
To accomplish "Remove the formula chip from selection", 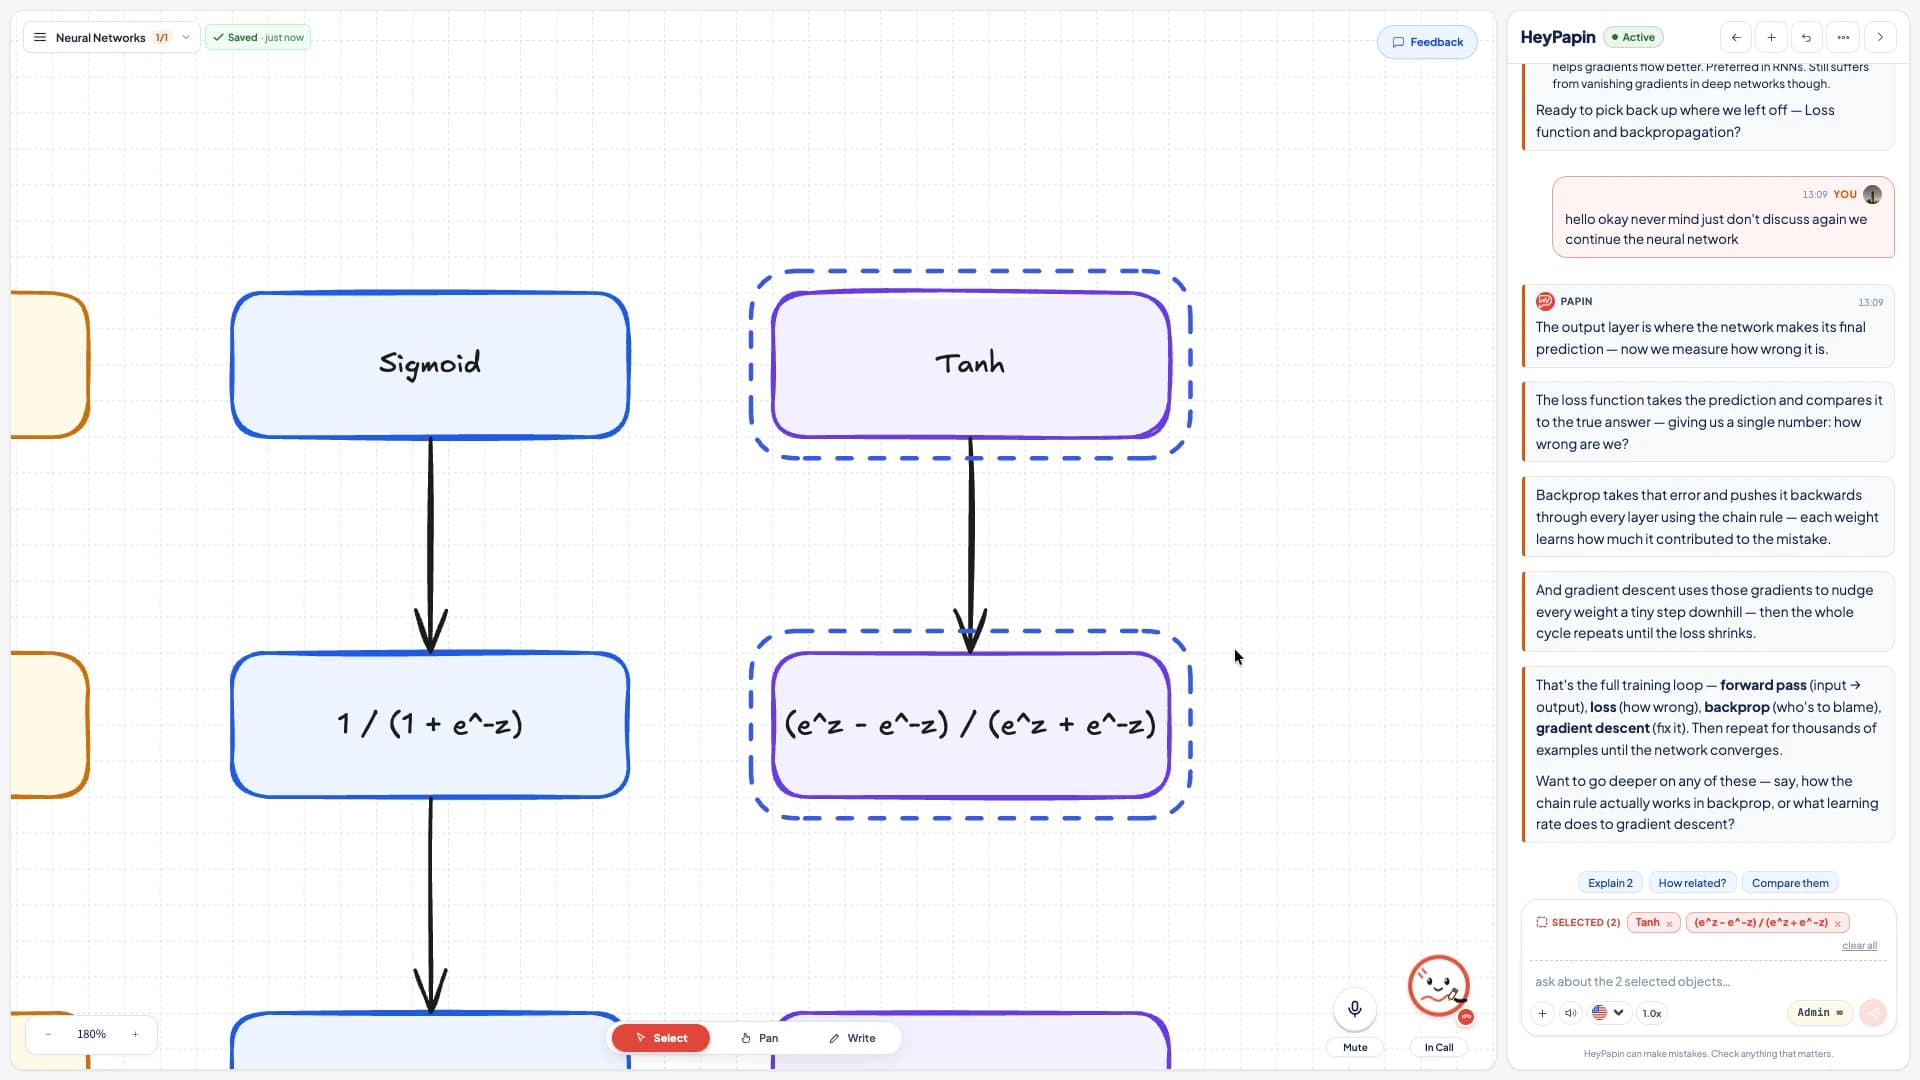I will coord(1838,923).
